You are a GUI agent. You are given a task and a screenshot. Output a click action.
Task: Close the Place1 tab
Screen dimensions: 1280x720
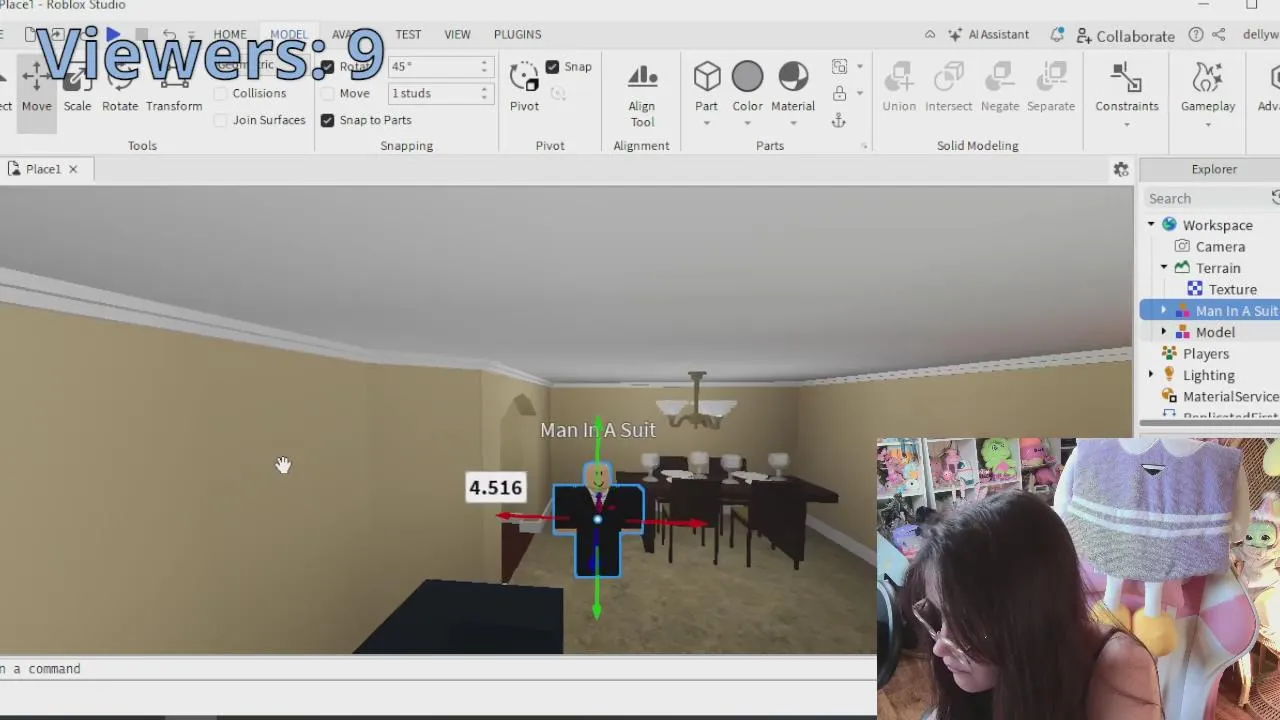[73, 169]
